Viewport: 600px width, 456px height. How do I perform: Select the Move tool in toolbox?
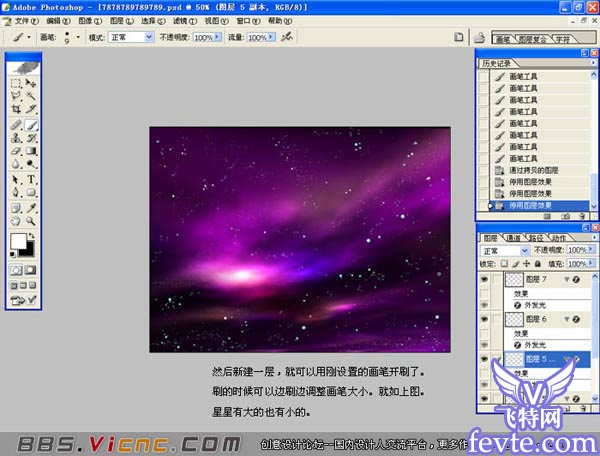(x=31, y=84)
